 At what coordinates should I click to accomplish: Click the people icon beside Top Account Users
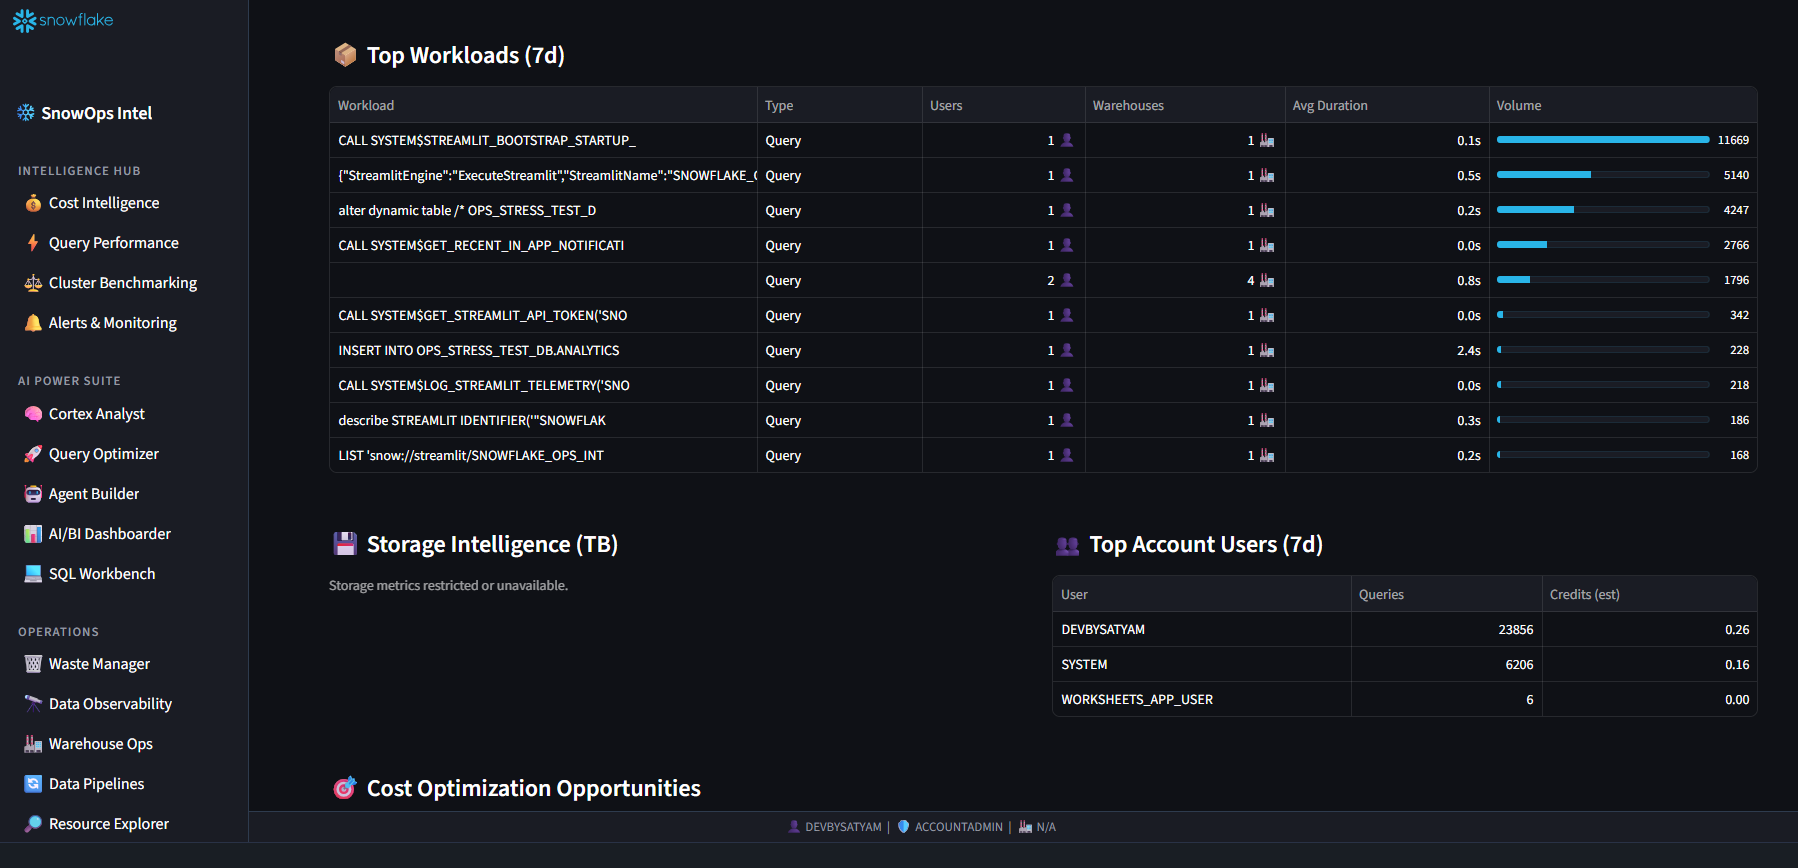(1068, 545)
